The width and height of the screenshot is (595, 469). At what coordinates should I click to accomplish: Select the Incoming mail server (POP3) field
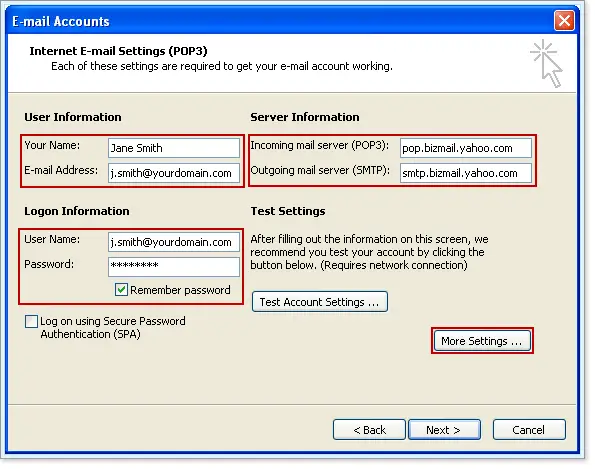pyautogui.click(x=466, y=148)
